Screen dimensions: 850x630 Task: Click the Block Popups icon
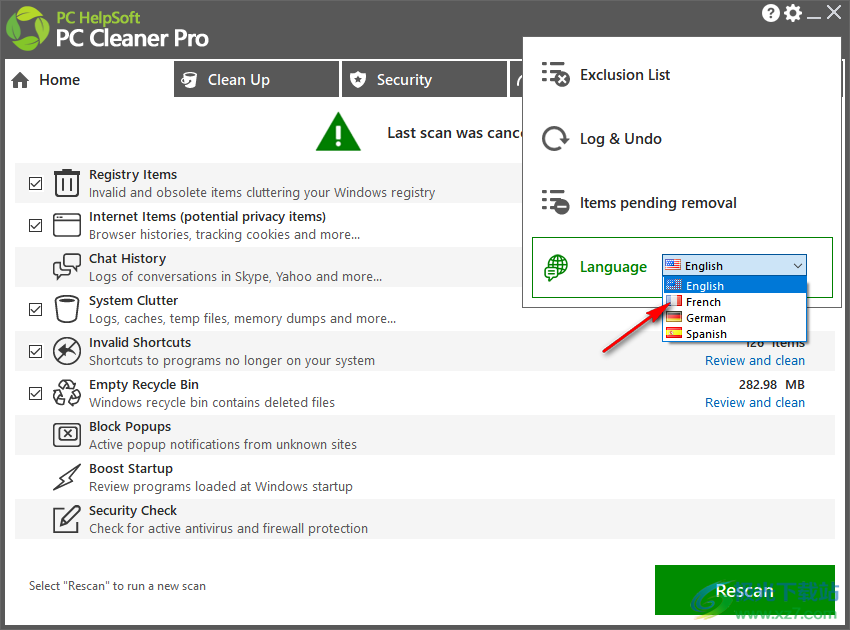[67, 435]
